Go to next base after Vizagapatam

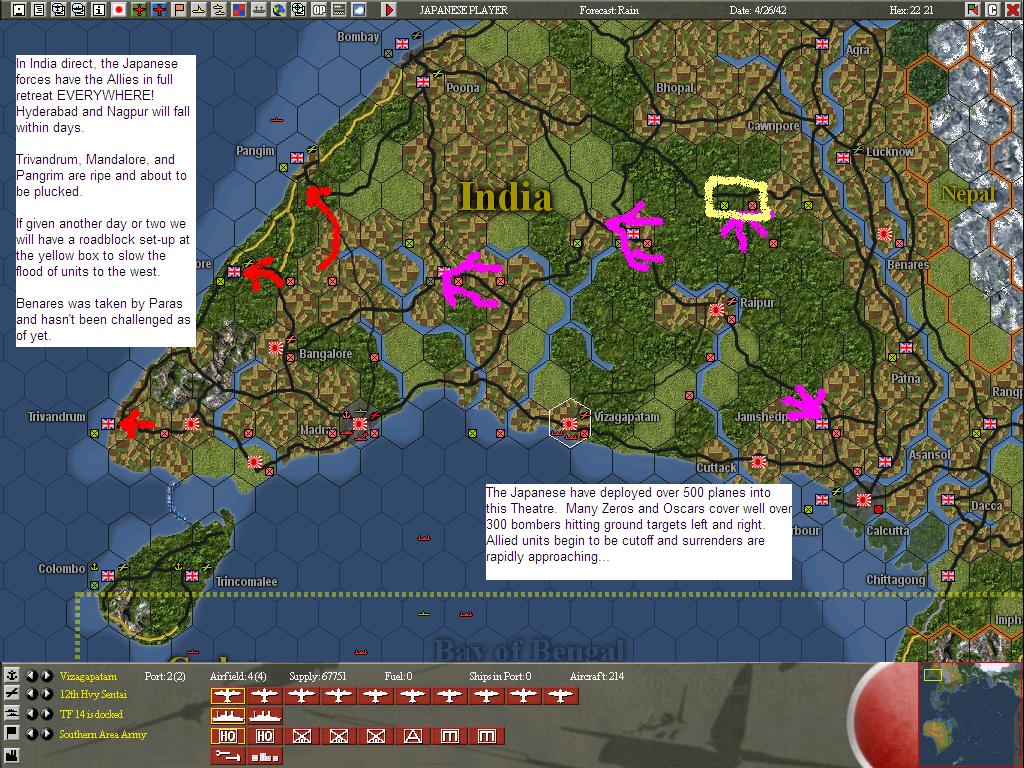pyautogui.click(x=46, y=676)
